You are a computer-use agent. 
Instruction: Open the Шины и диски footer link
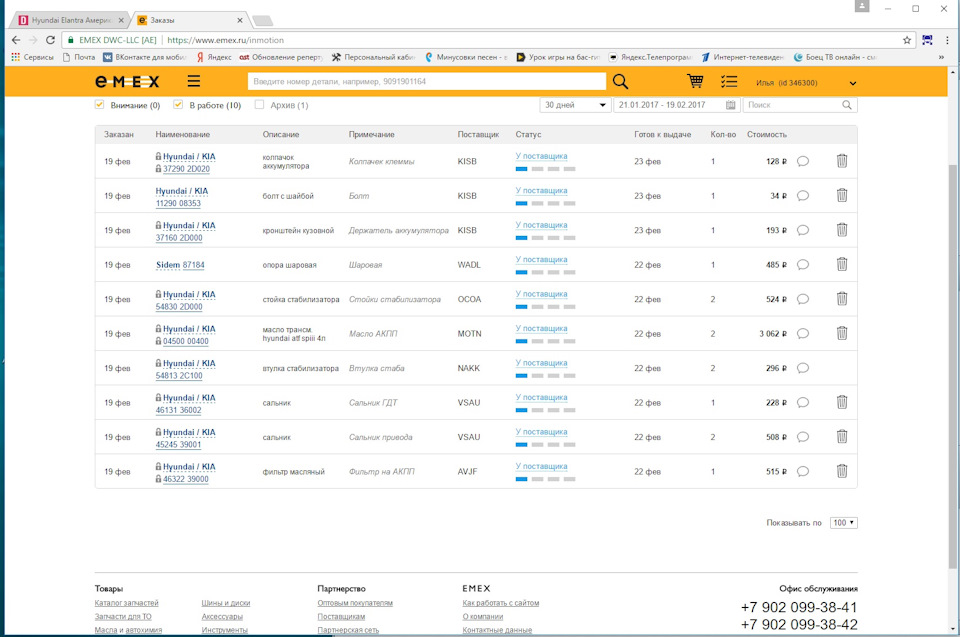pyautogui.click(x=226, y=603)
